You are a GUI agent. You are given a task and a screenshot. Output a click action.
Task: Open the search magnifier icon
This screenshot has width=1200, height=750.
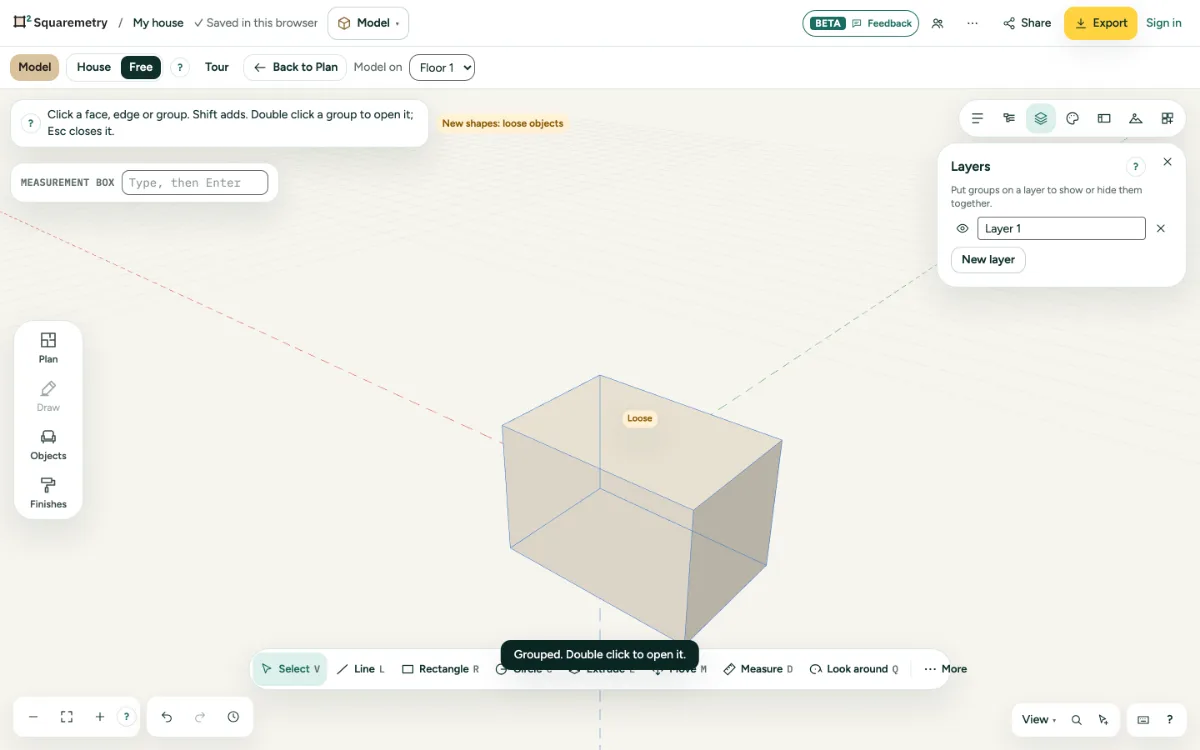(x=1076, y=720)
